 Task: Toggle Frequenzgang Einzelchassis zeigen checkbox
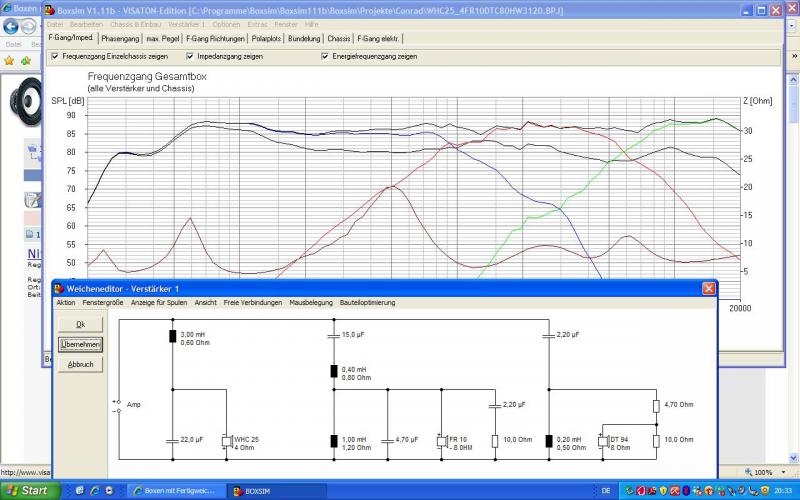tap(55, 57)
